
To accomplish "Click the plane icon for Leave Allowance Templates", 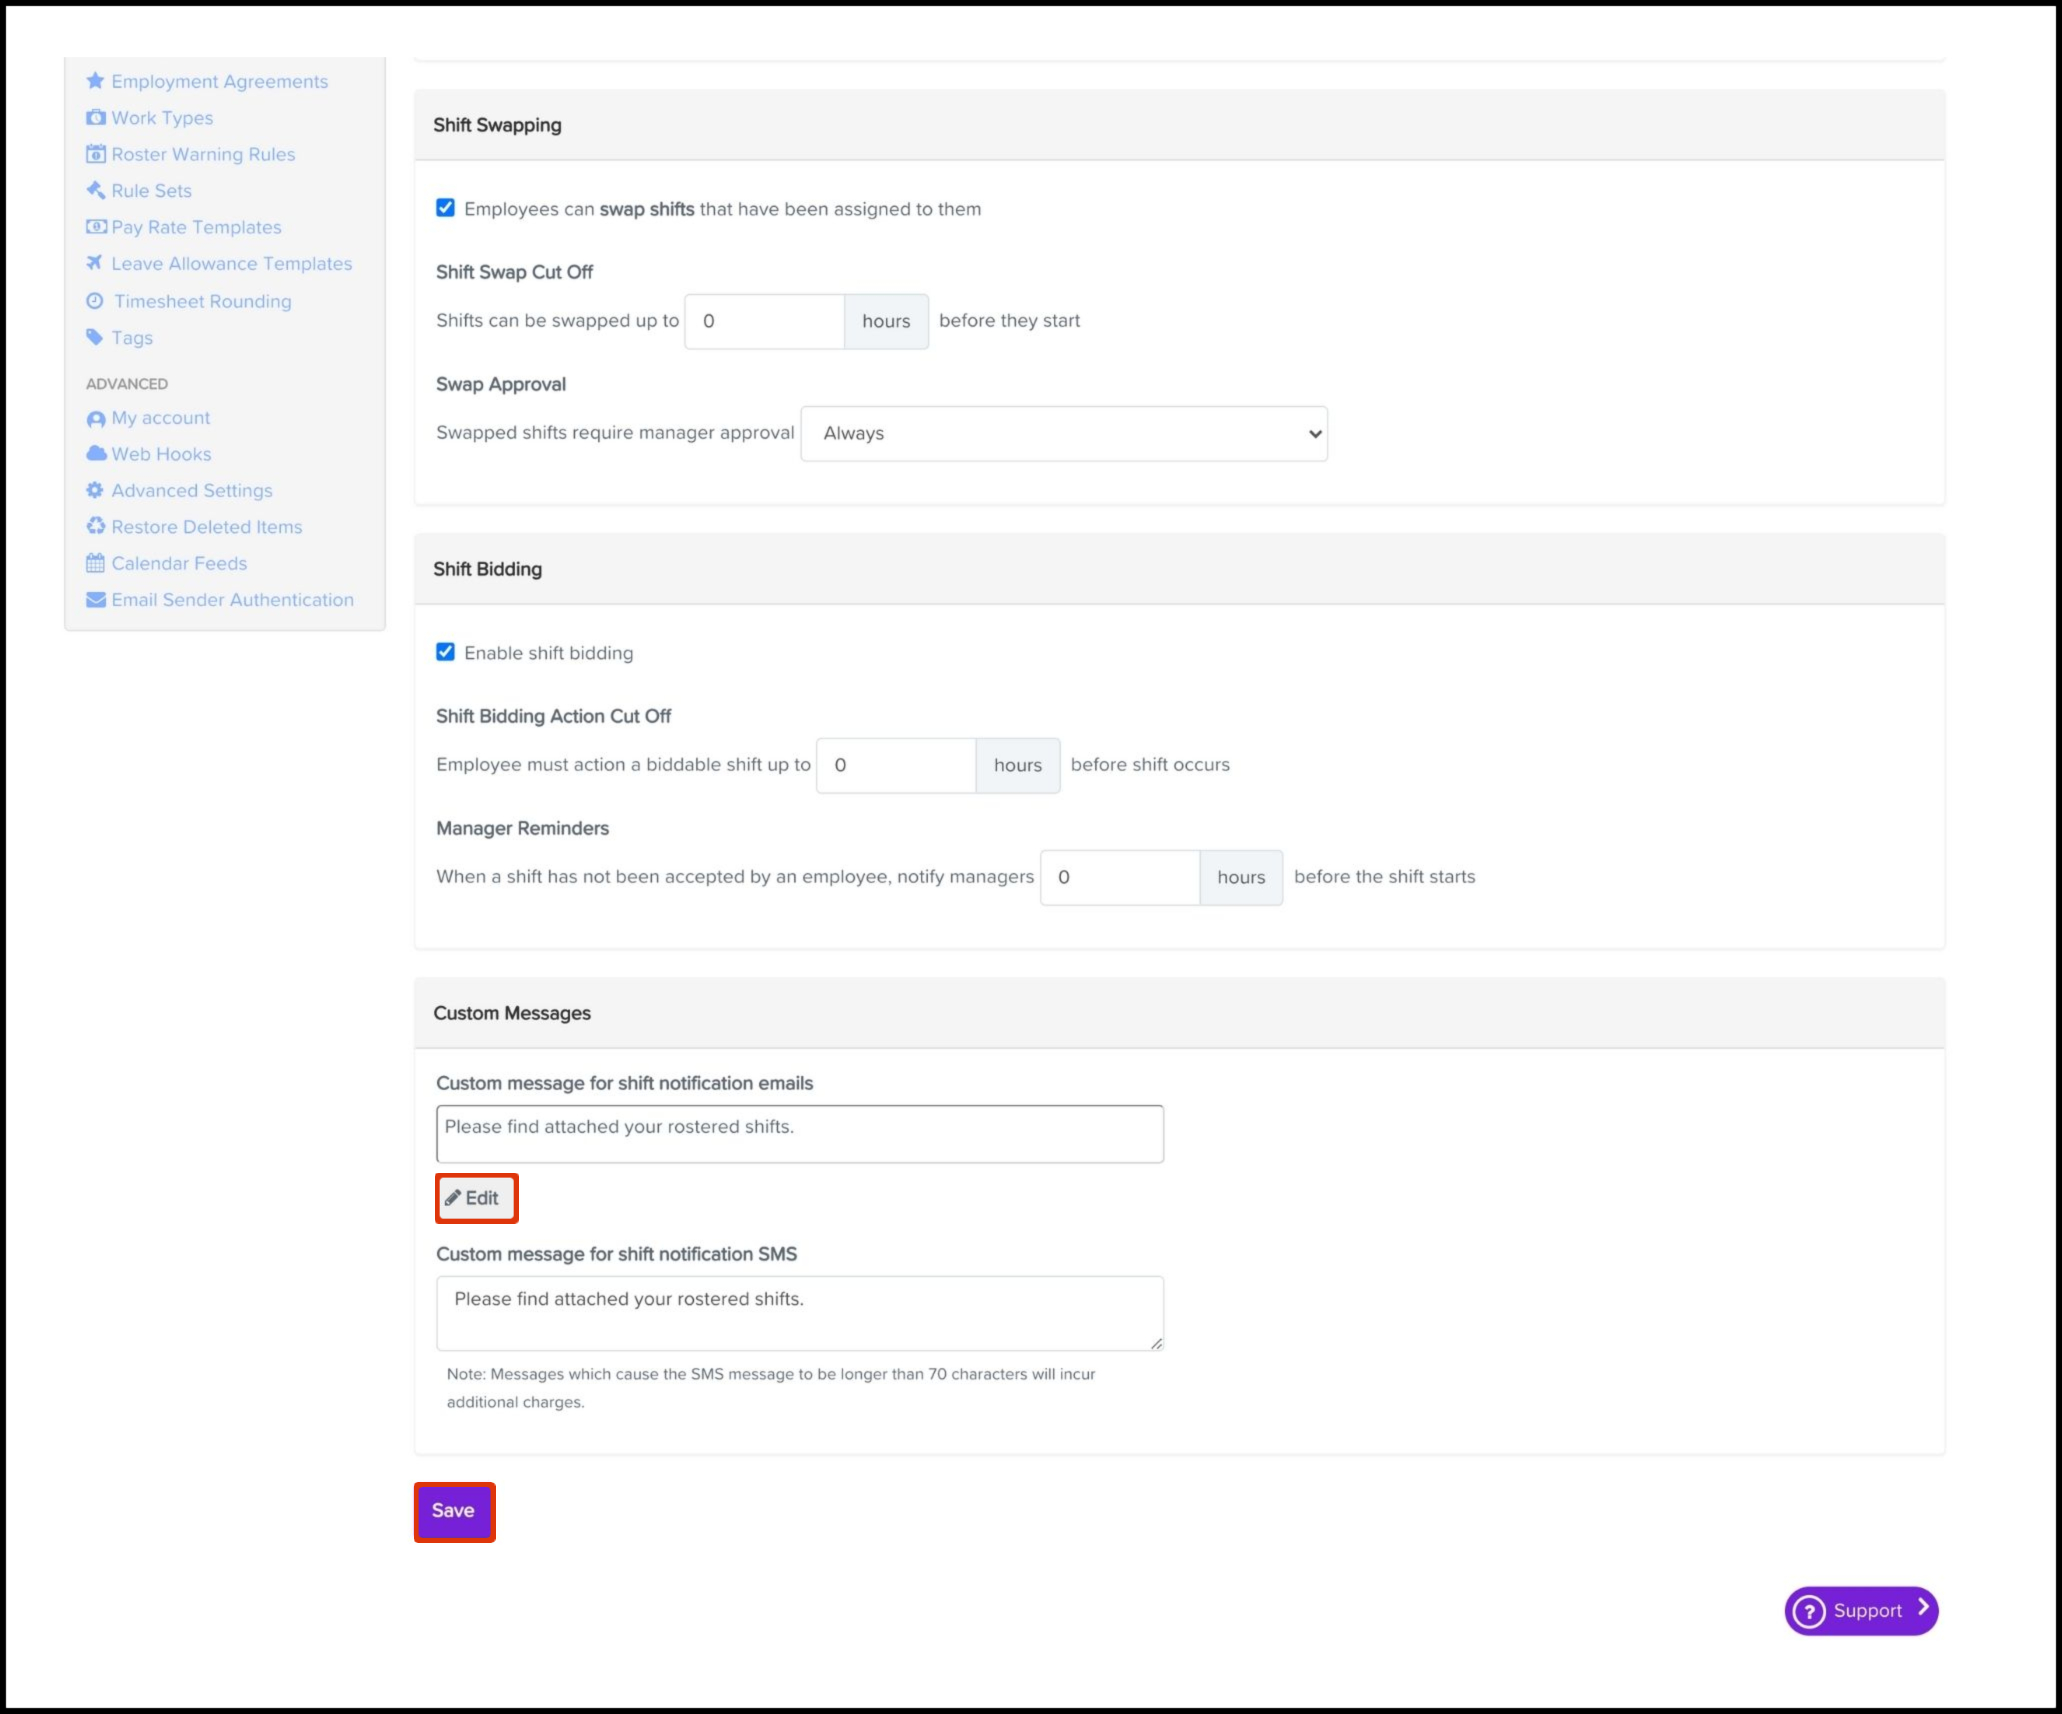I will 95,263.
